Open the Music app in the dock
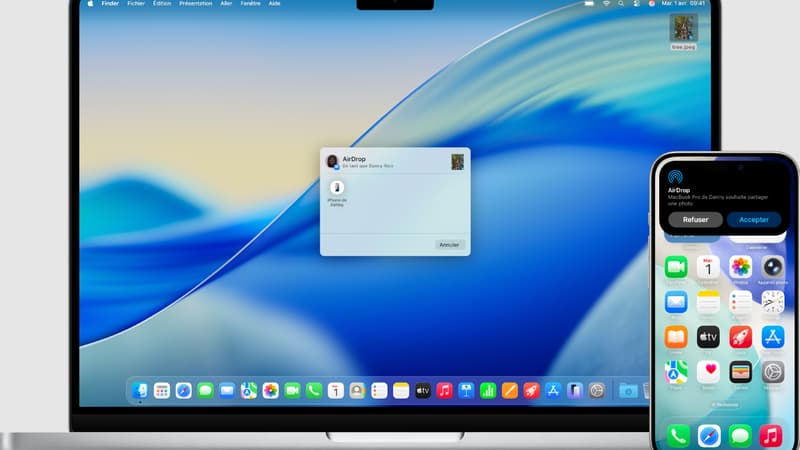800x450 pixels. 444,391
